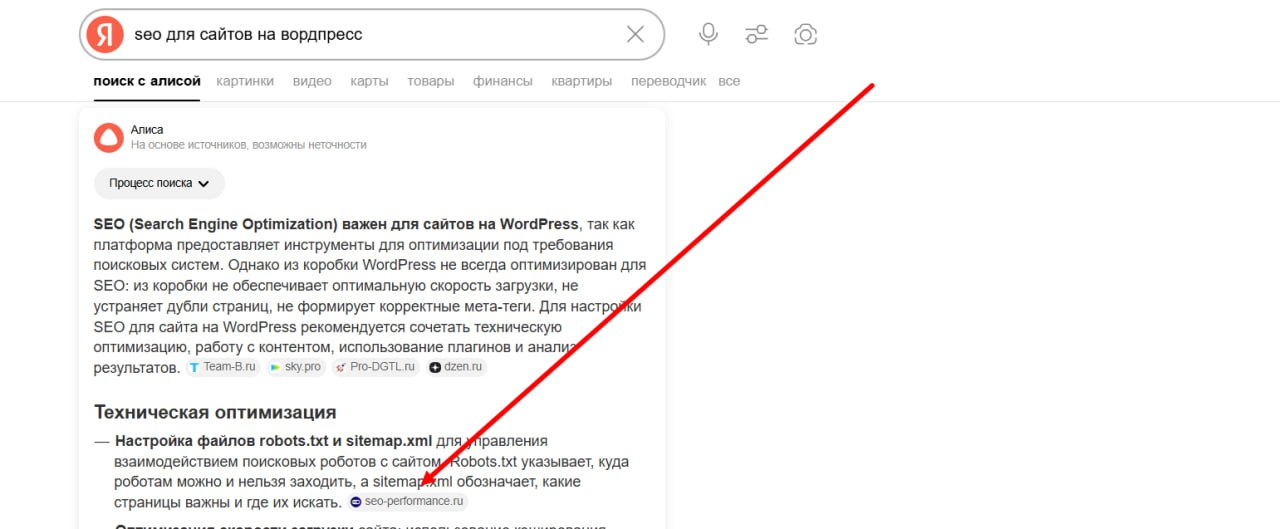1280x529 pixels.
Task: Open search settings sliders icon
Action: coord(756,35)
